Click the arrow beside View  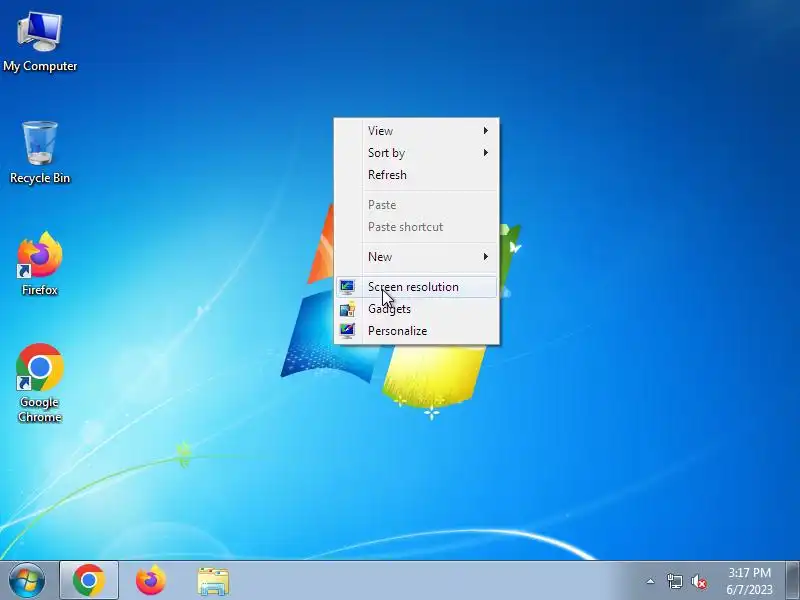[486, 131]
